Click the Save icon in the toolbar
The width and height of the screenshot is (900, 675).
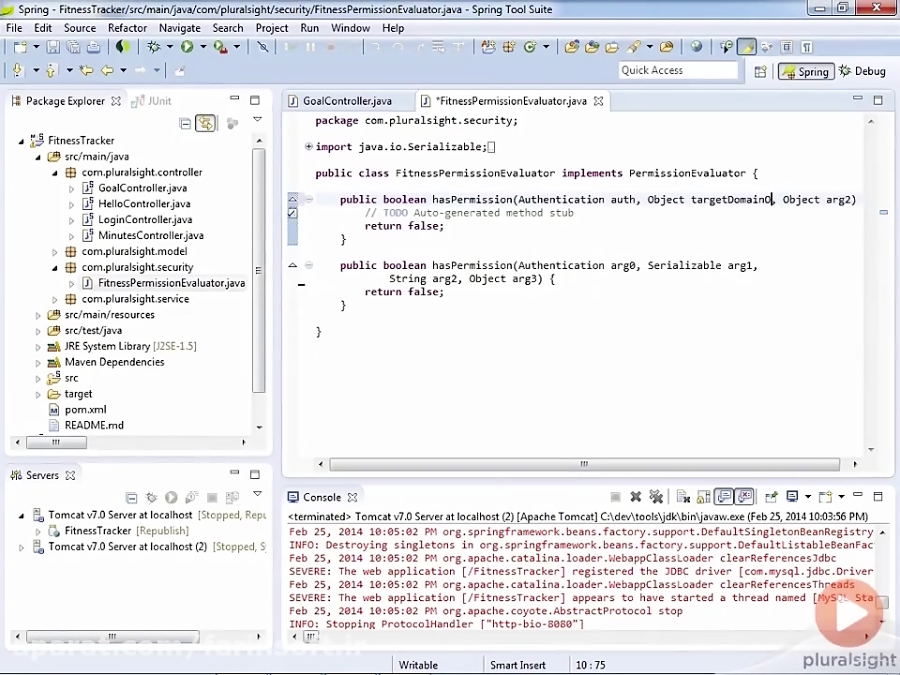coord(54,47)
